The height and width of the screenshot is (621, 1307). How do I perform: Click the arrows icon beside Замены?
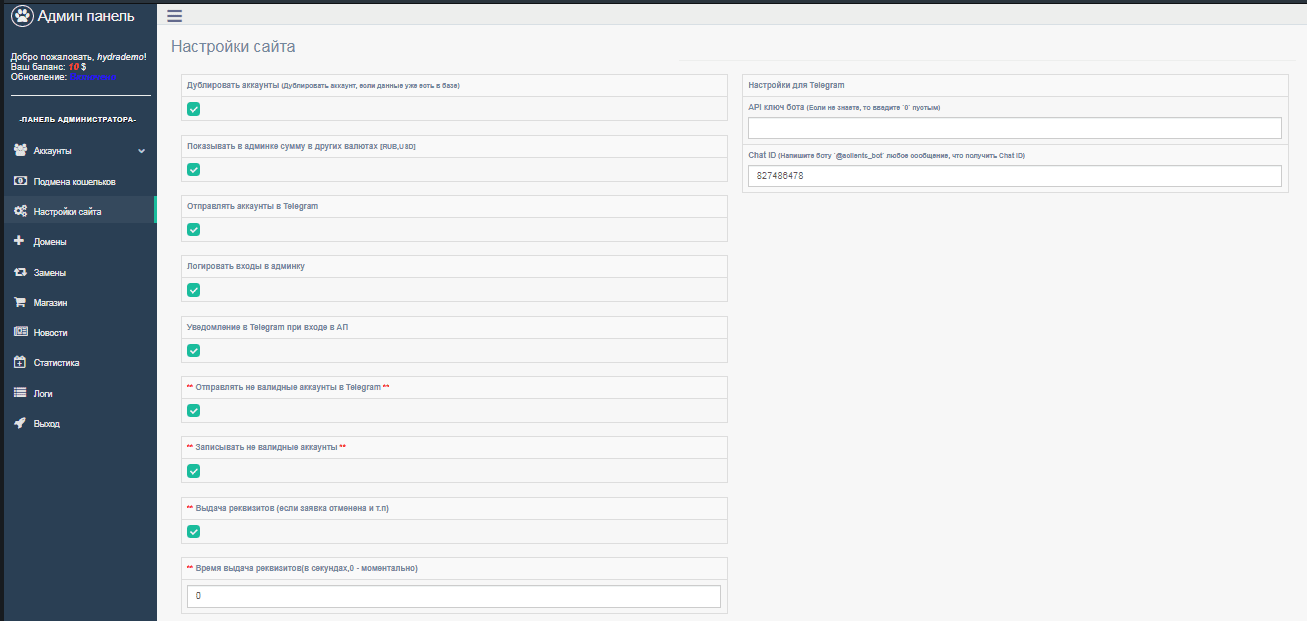(x=20, y=272)
